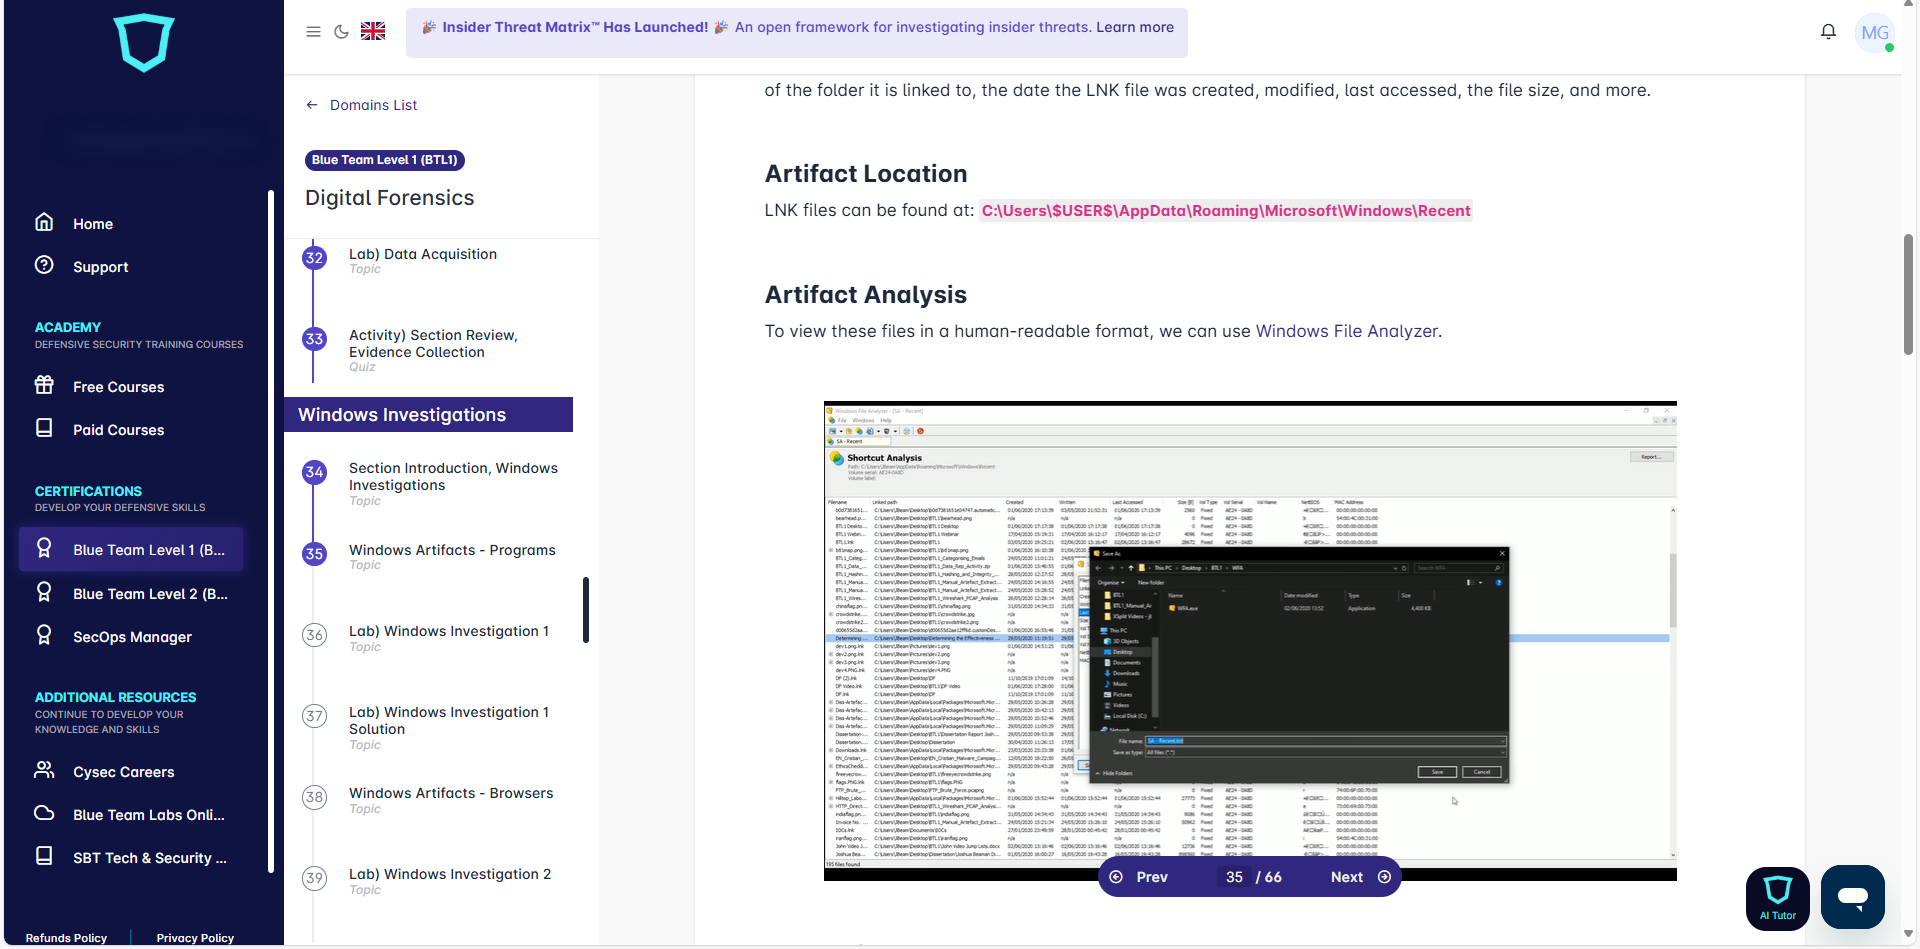1920x949 pixels.
Task: Go to Home in the sidebar
Action: pos(93,224)
